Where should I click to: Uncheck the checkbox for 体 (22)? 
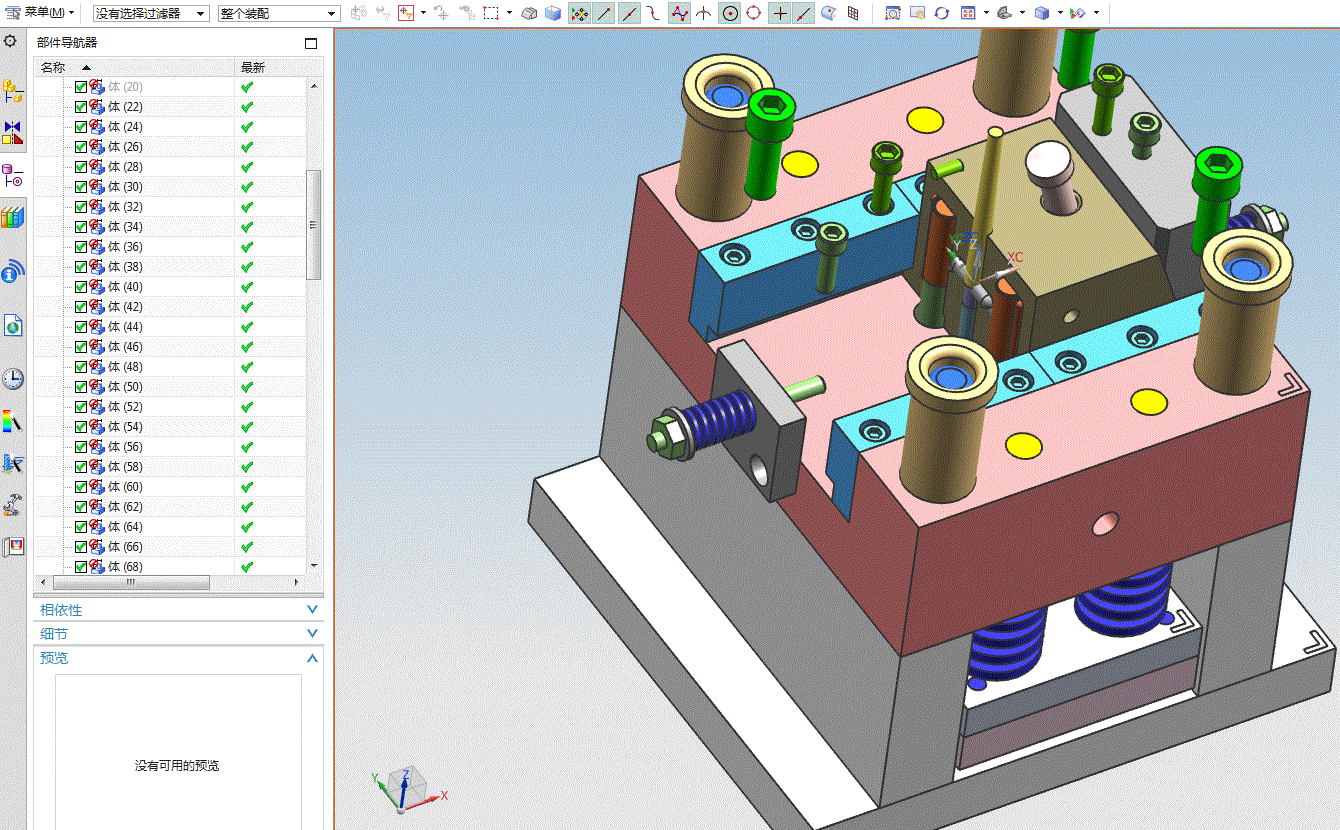pos(81,107)
